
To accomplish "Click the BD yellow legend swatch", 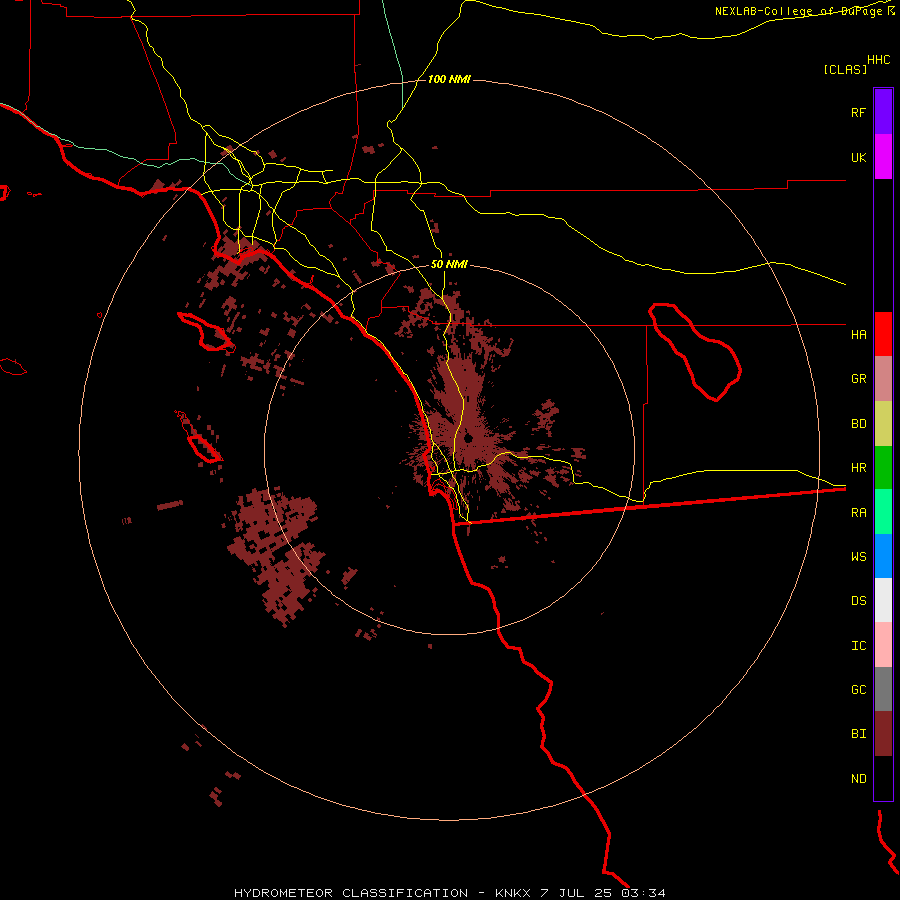I will [883, 424].
